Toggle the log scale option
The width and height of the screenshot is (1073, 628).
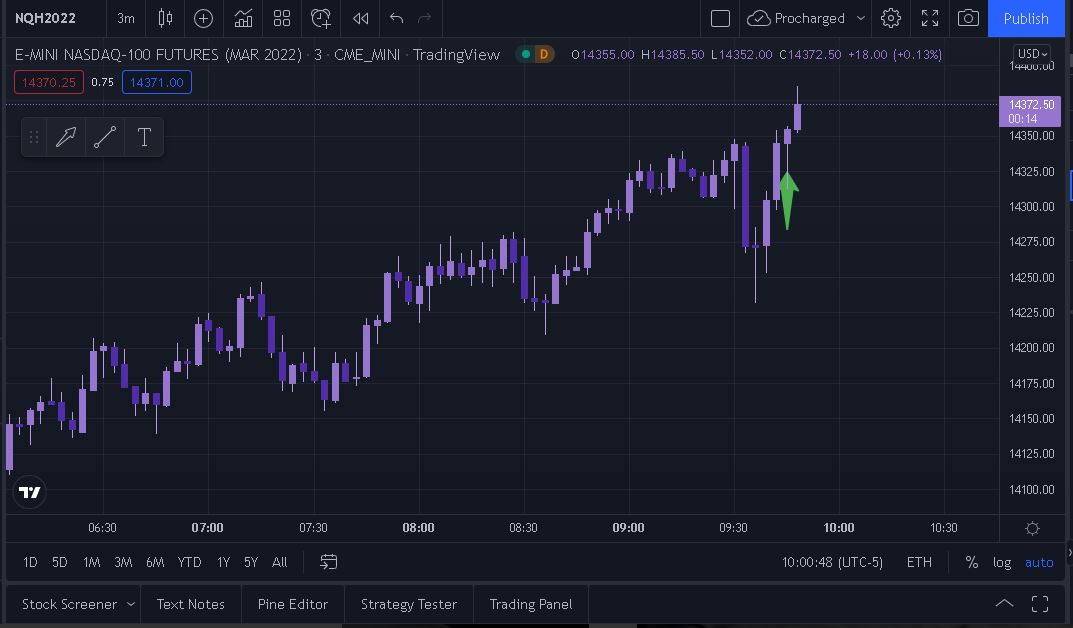click(x=1001, y=562)
